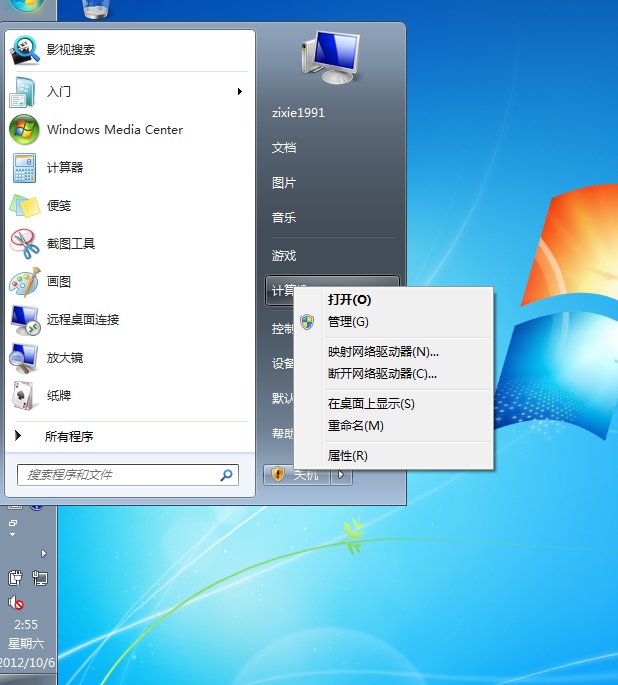Open the 影视搜索 program icon
Screen dimensions: 618x685
24,50
